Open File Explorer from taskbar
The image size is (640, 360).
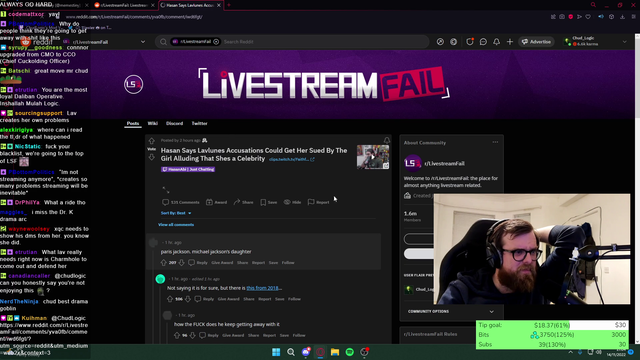click(x=335, y=352)
